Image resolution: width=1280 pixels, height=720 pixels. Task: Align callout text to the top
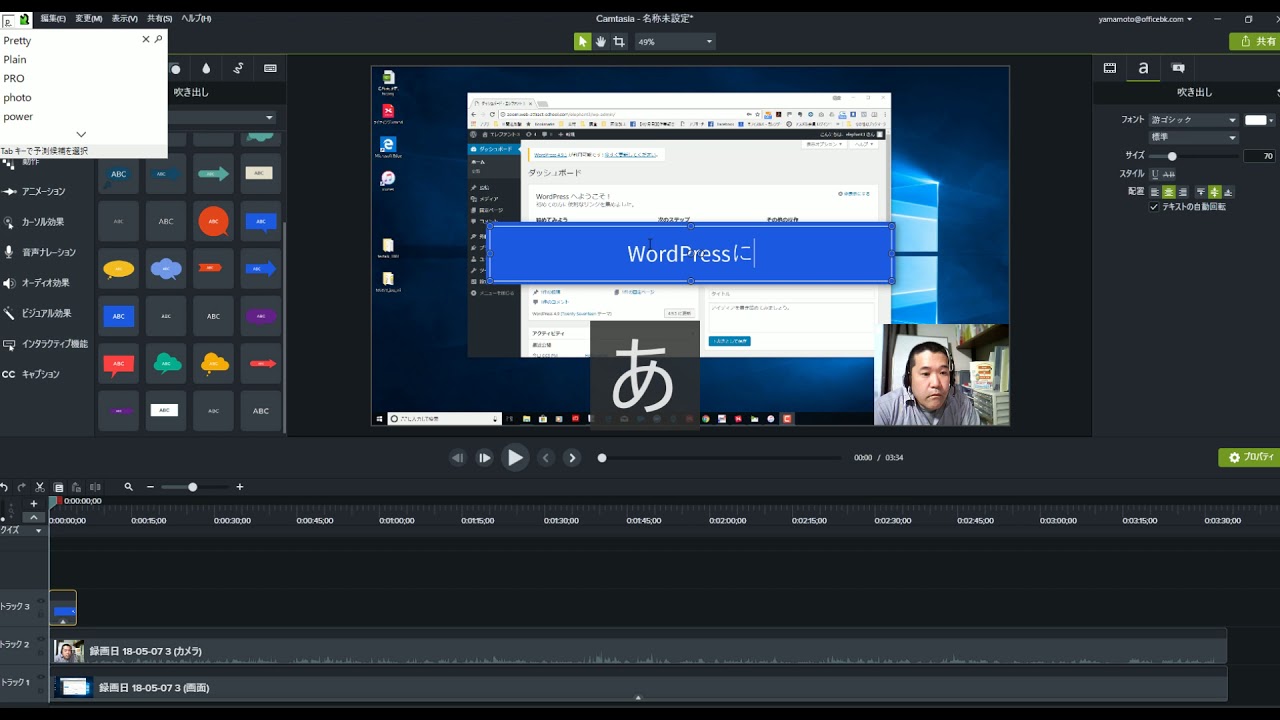(1201, 192)
